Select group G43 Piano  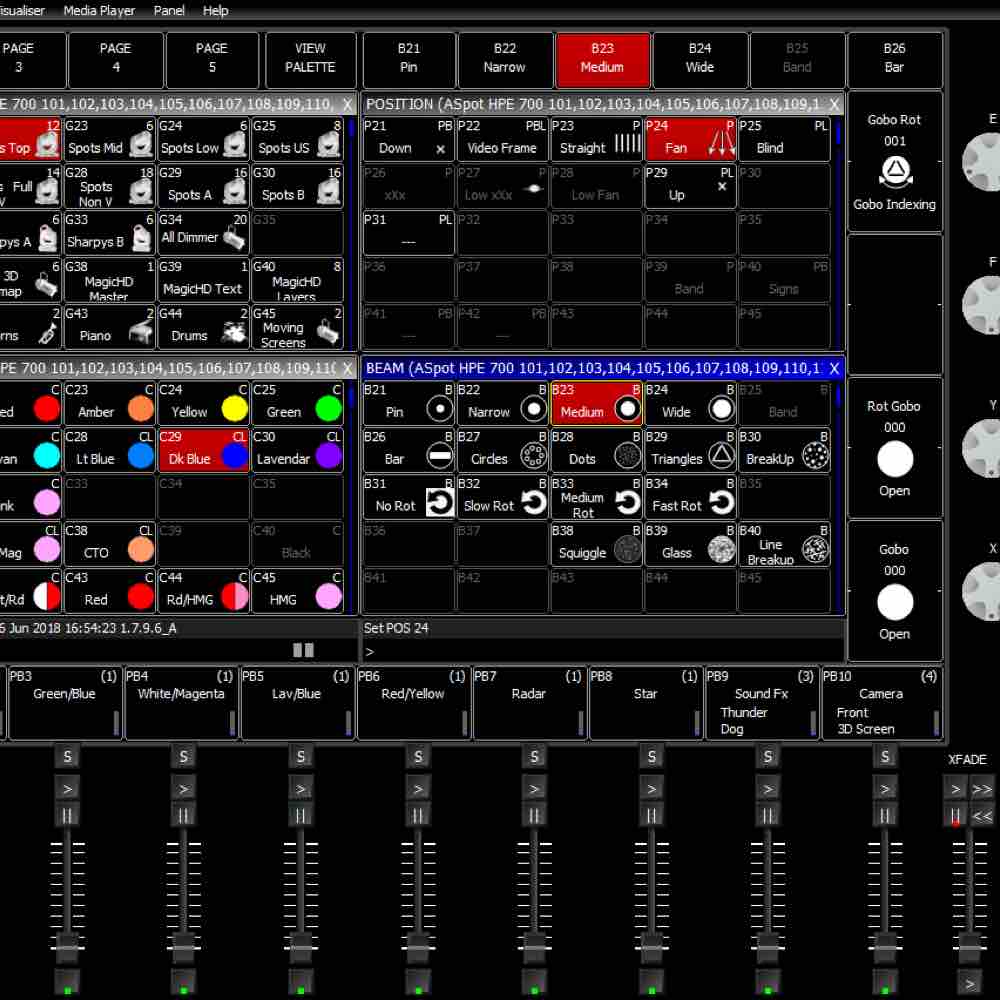point(110,327)
